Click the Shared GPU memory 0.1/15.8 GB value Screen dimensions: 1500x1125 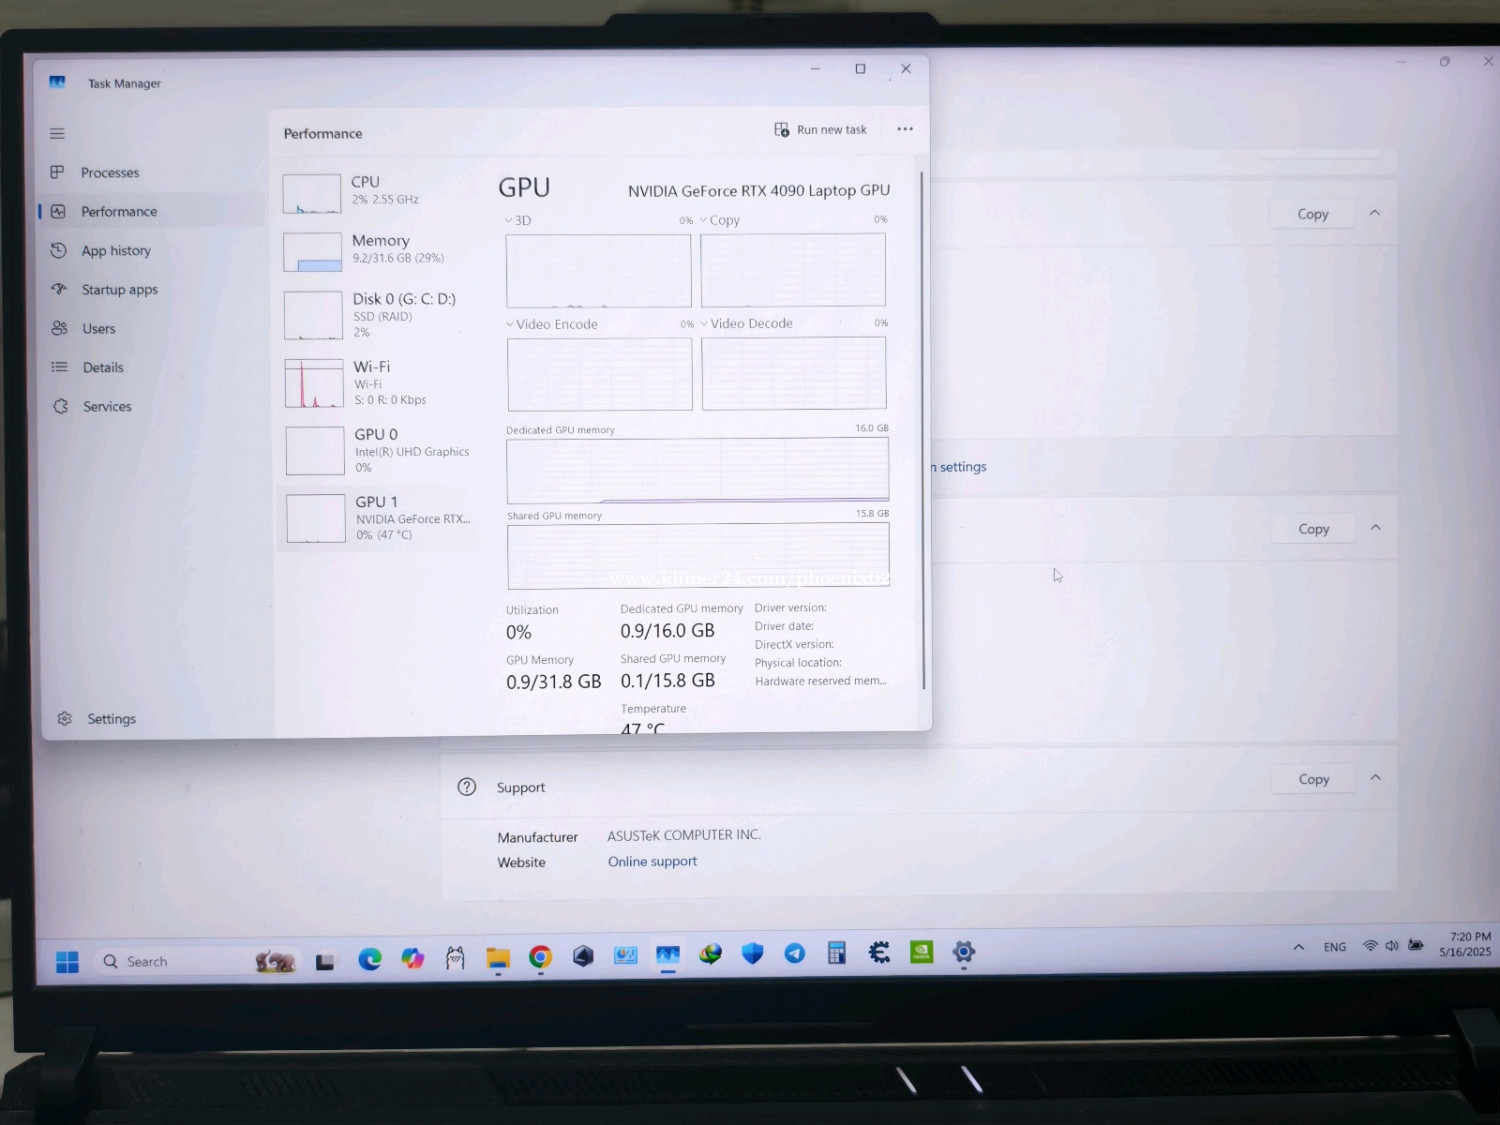pyautogui.click(x=667, y=681)
